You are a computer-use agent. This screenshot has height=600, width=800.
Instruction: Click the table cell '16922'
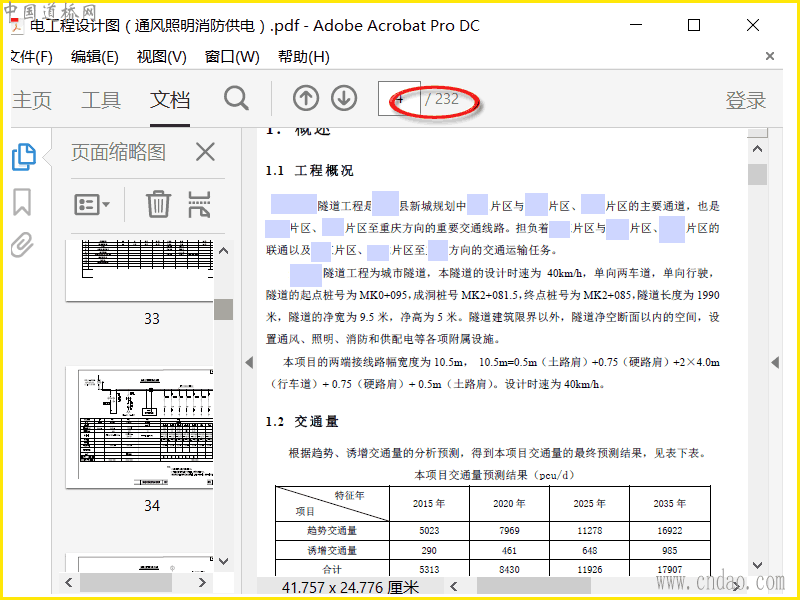click(669, 531)
